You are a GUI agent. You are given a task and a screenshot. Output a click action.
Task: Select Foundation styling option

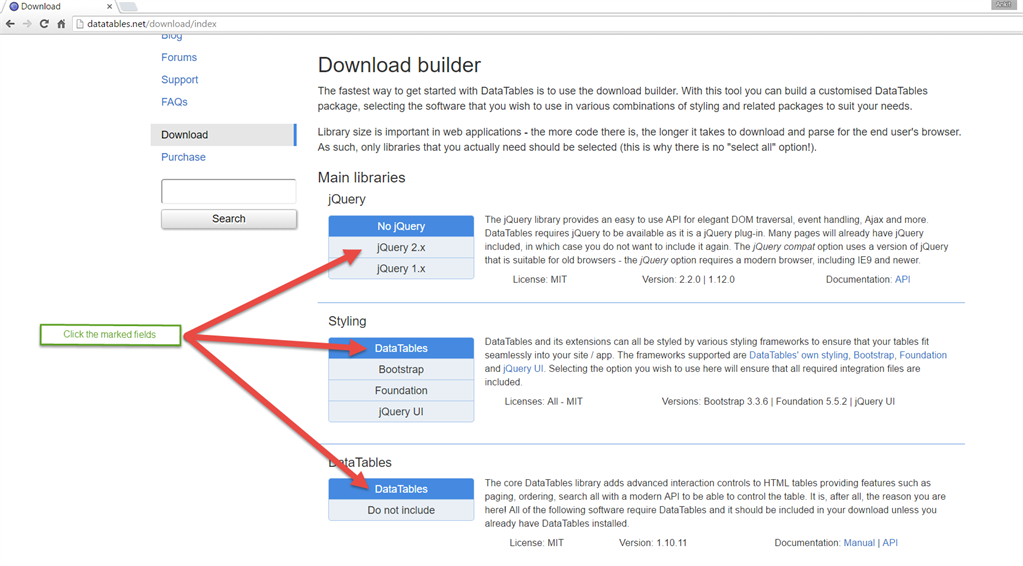pyautogui.click(x=401, y=390)
